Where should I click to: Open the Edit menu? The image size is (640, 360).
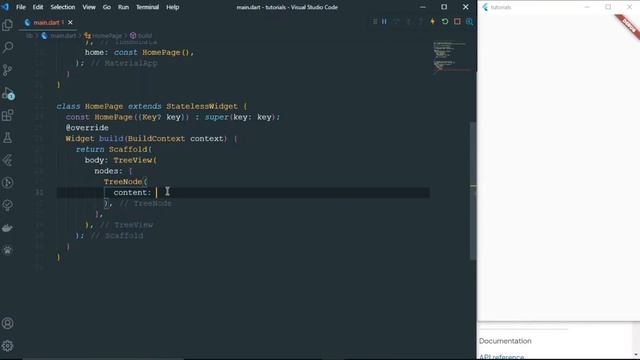coord(38,7)
